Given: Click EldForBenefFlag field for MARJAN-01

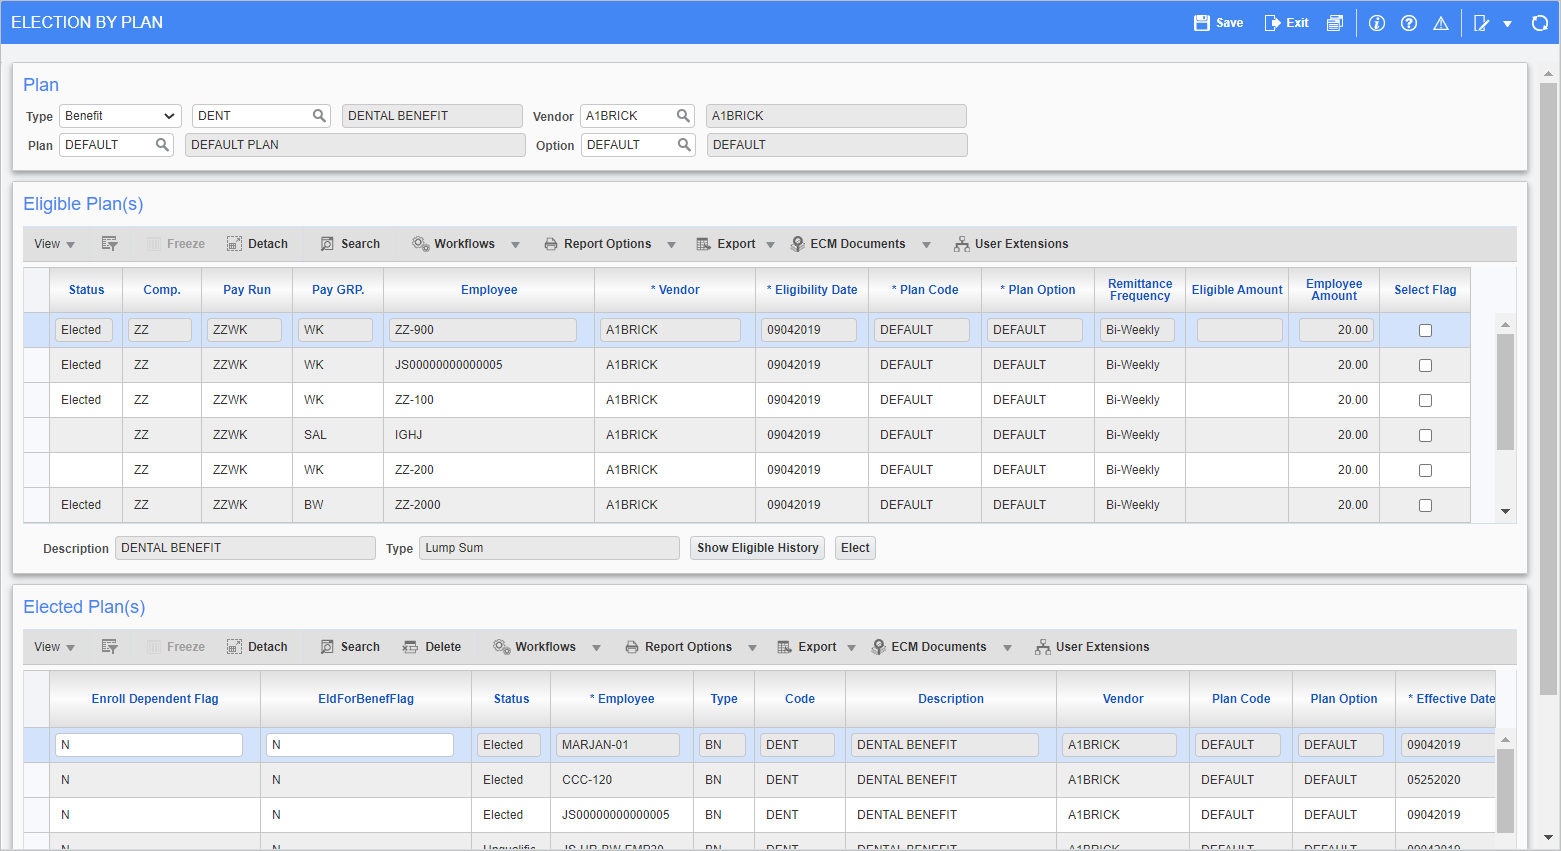Looking at the screenshot, I should [x=360, y=745].
